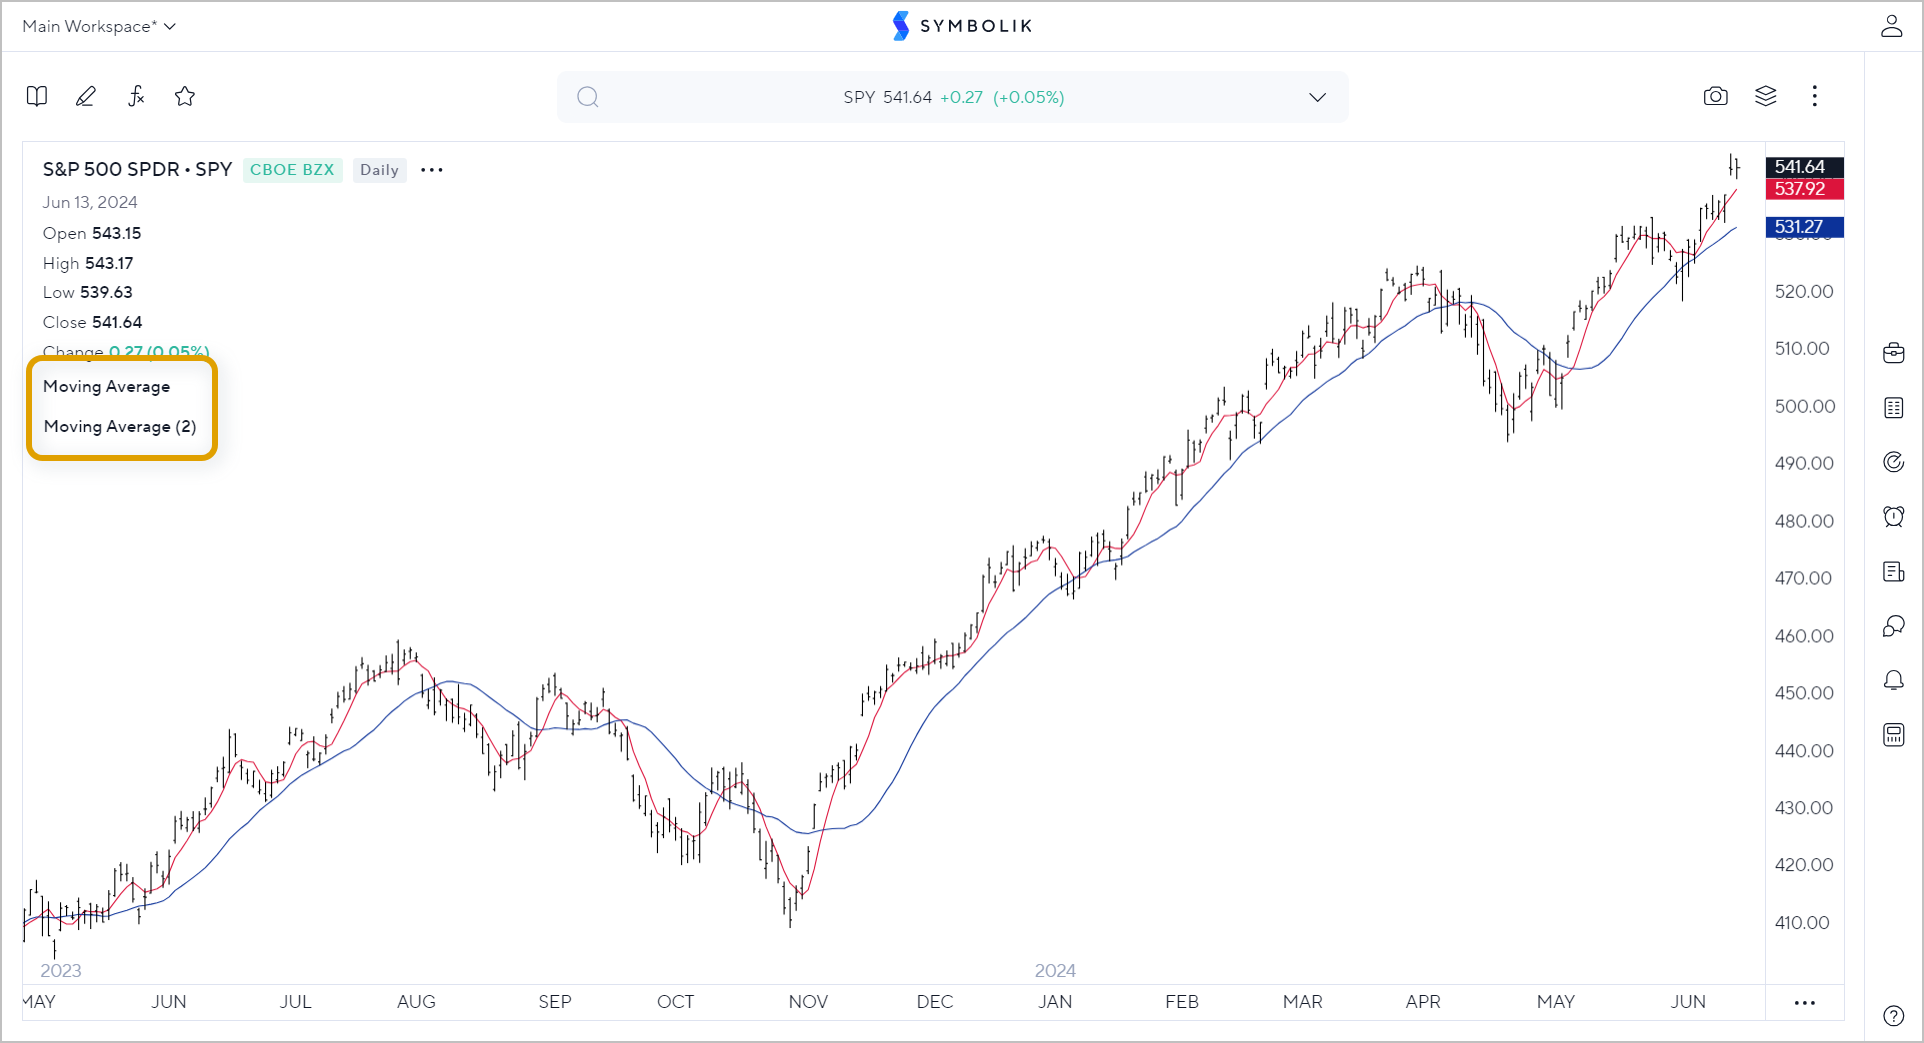Open the briefcase portfolio icon in sidebar

(x=1894, y=353)
